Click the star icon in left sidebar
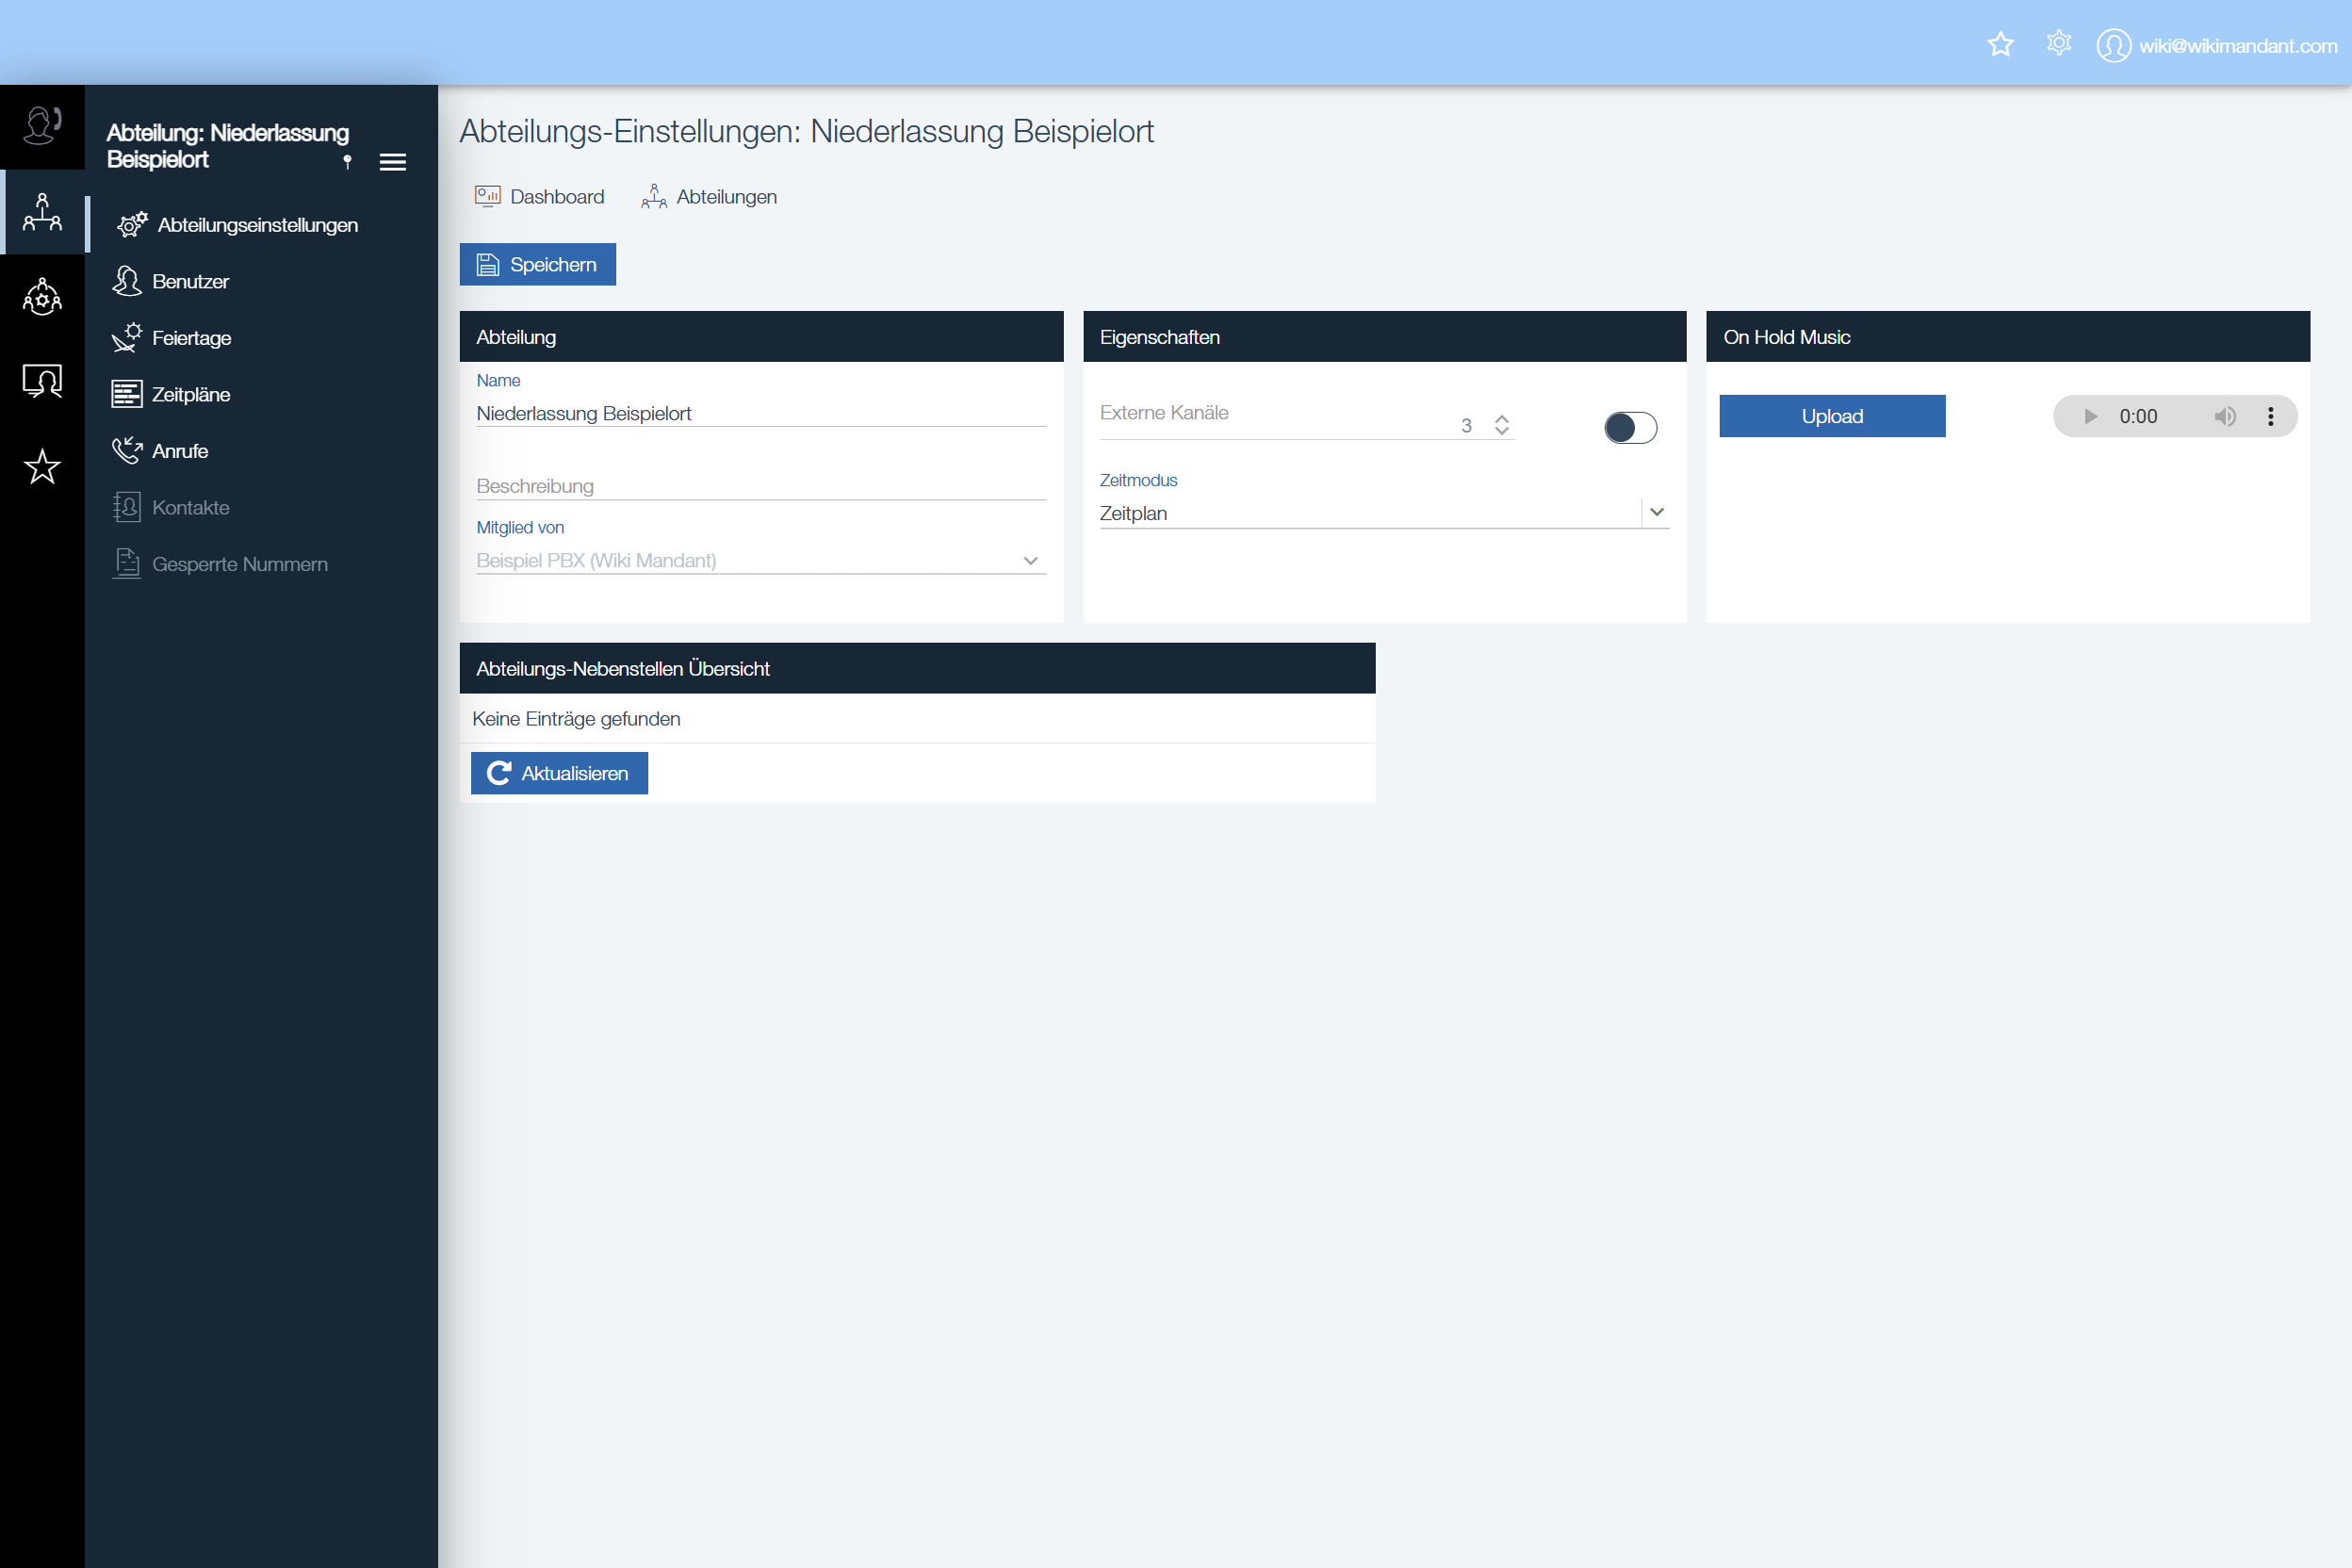2352x1568 pixels. [x=42, y=466]
